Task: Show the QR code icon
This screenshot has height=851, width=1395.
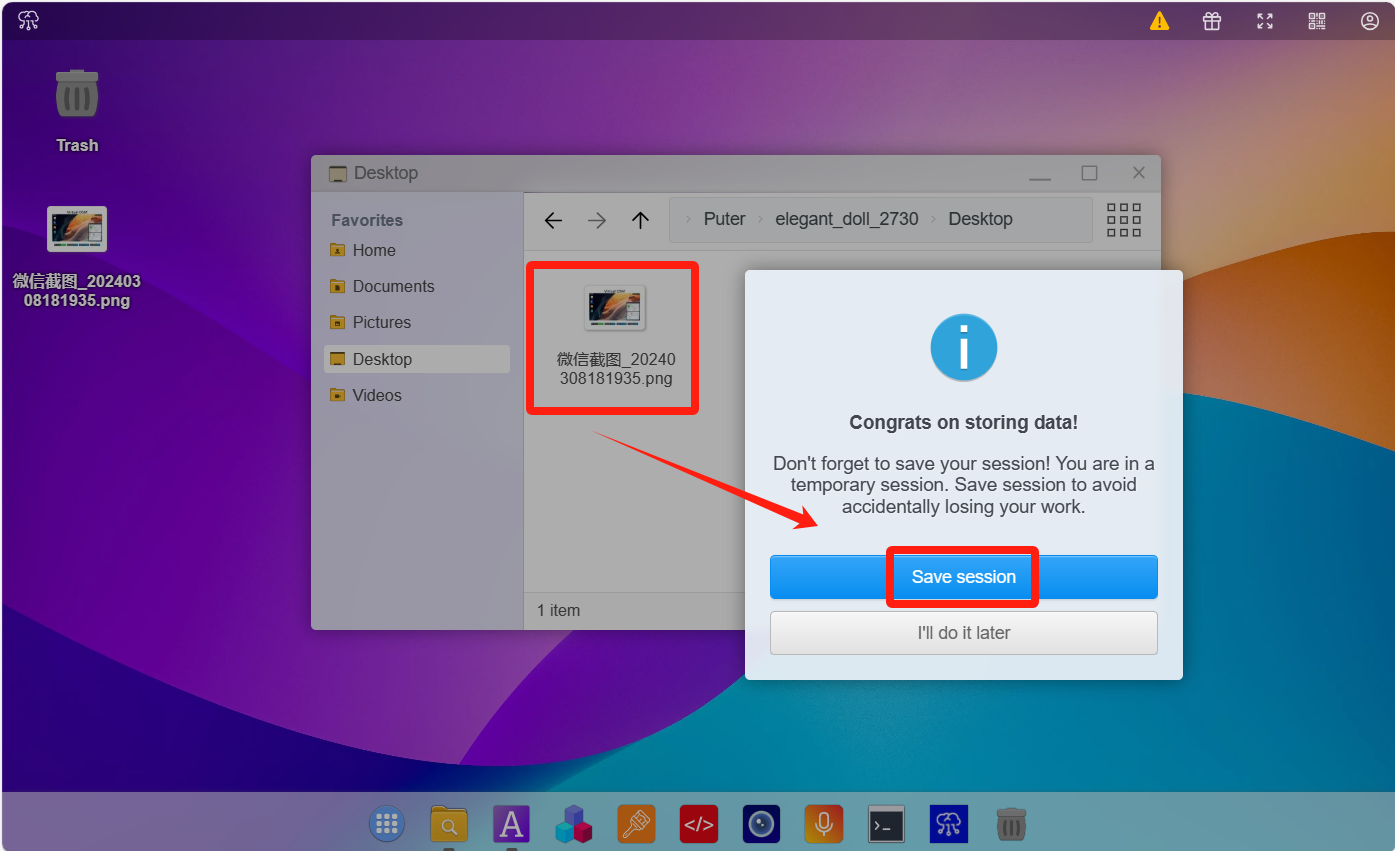Action: (1317, 21)
